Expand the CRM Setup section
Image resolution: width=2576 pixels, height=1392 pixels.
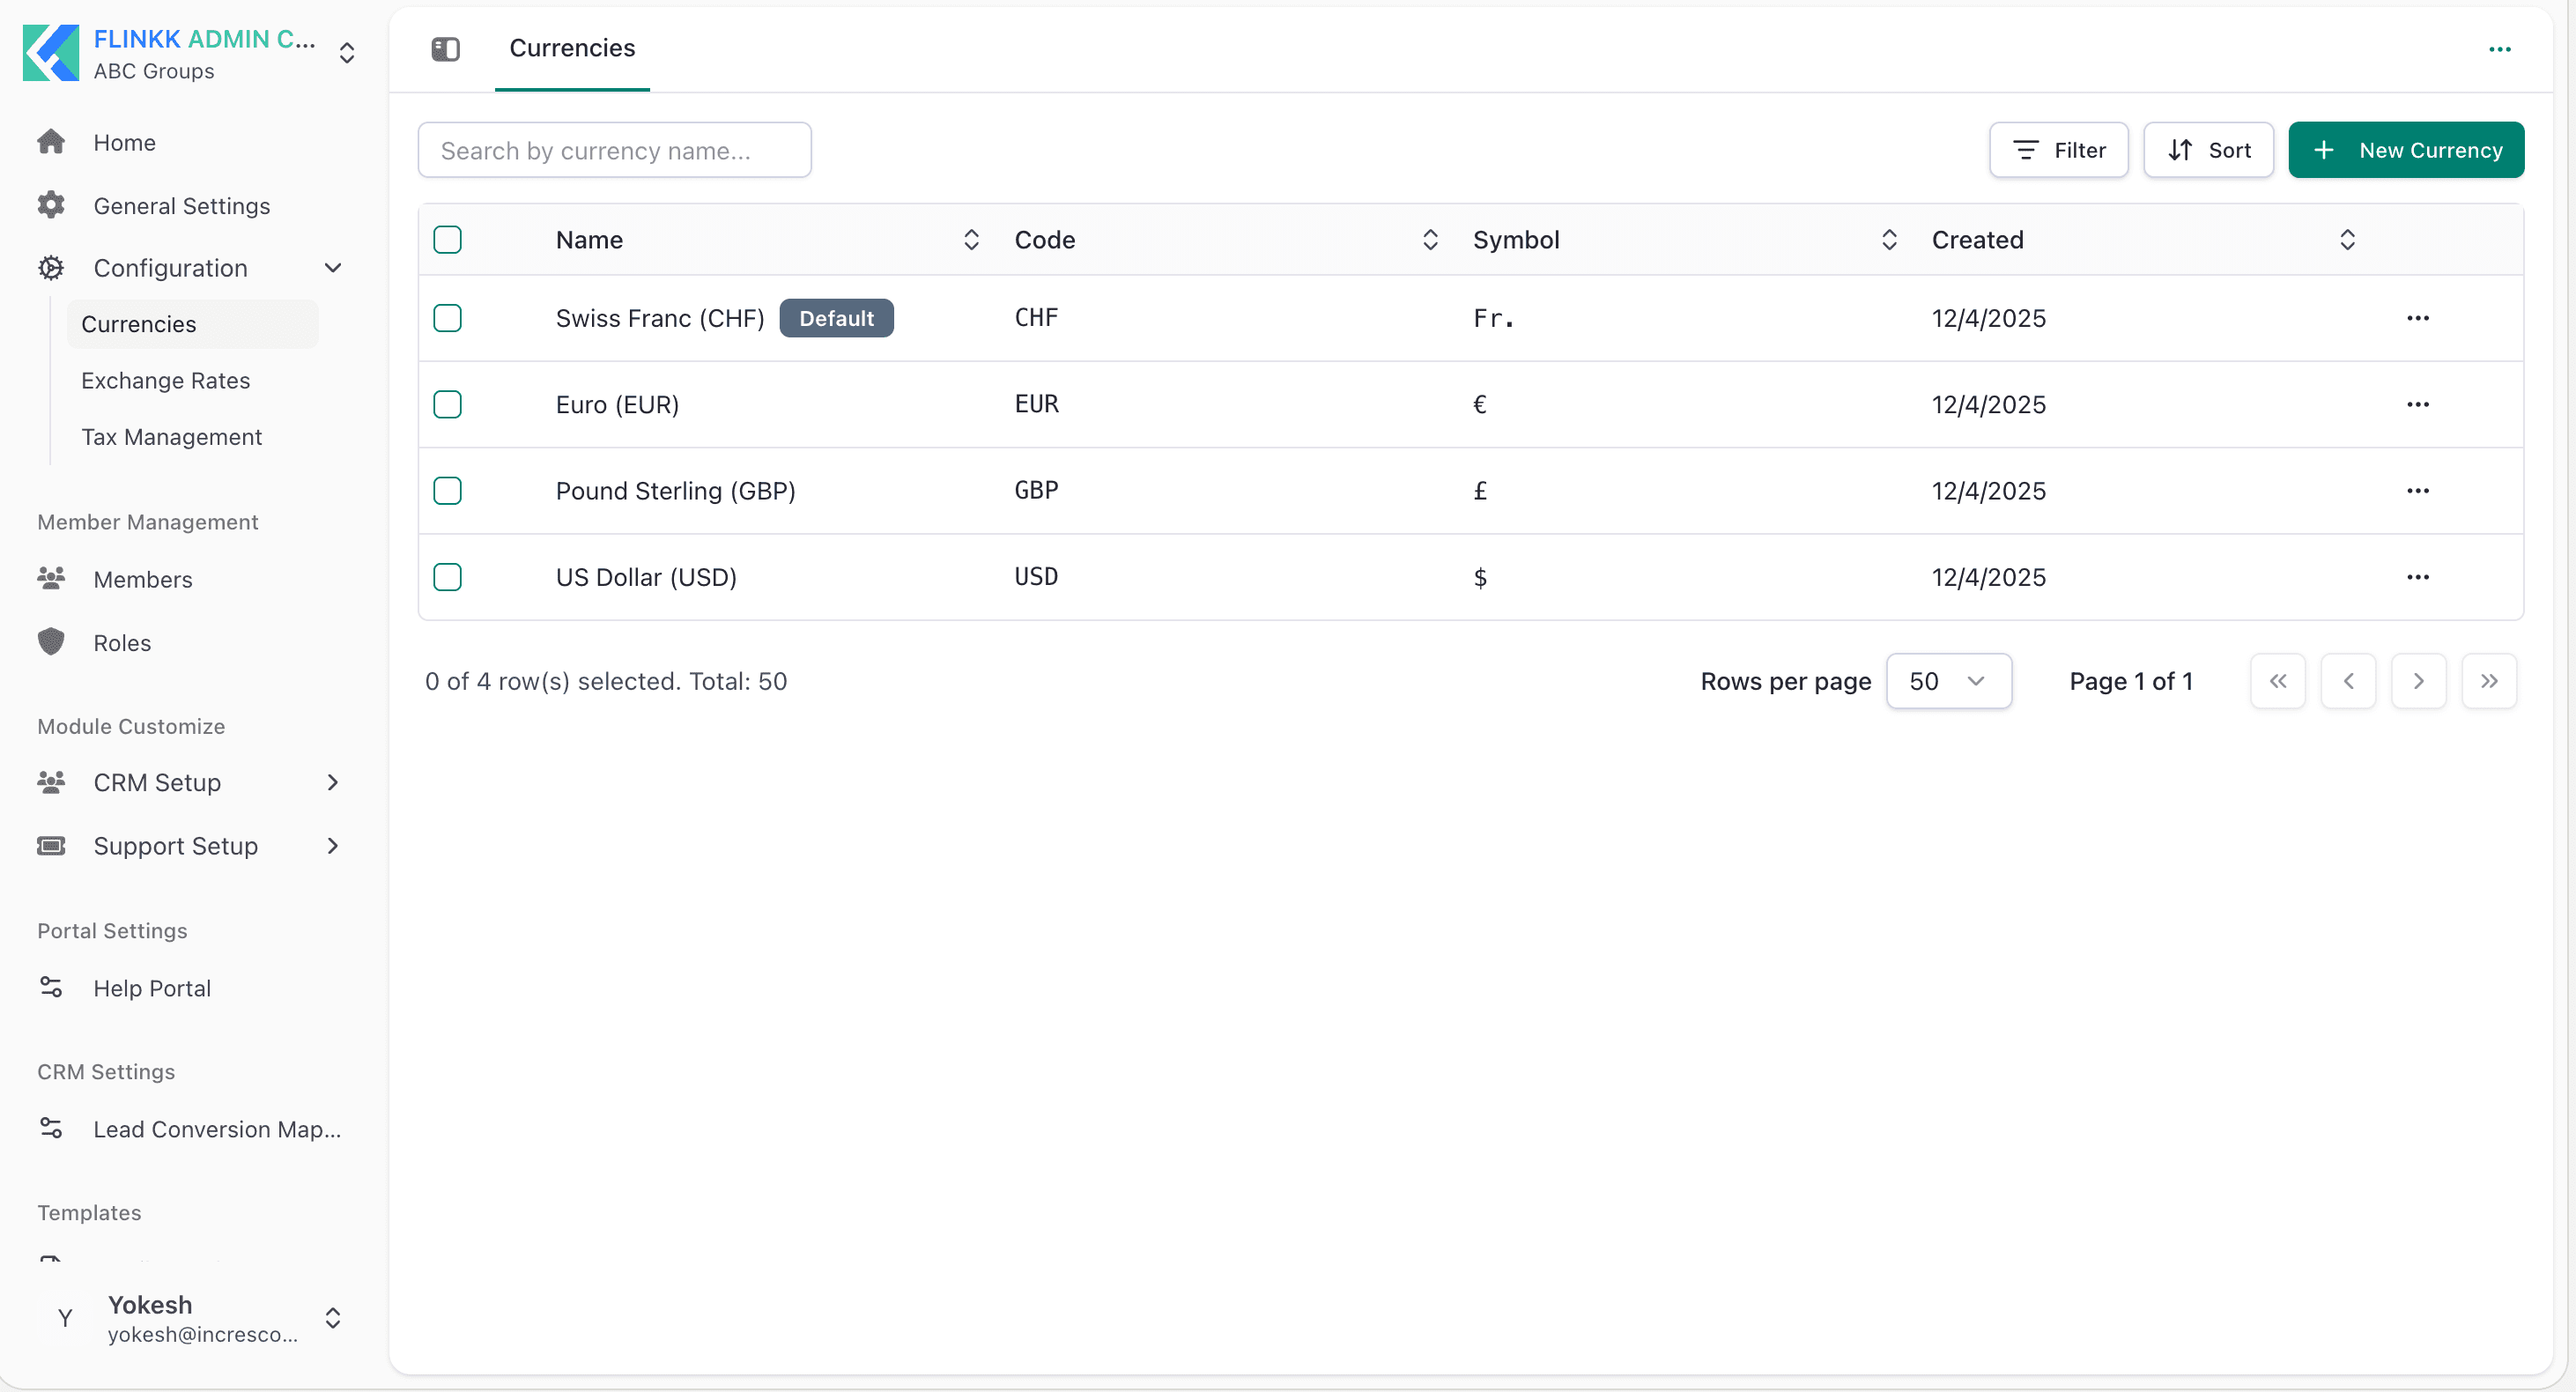(x=190, y=782)
